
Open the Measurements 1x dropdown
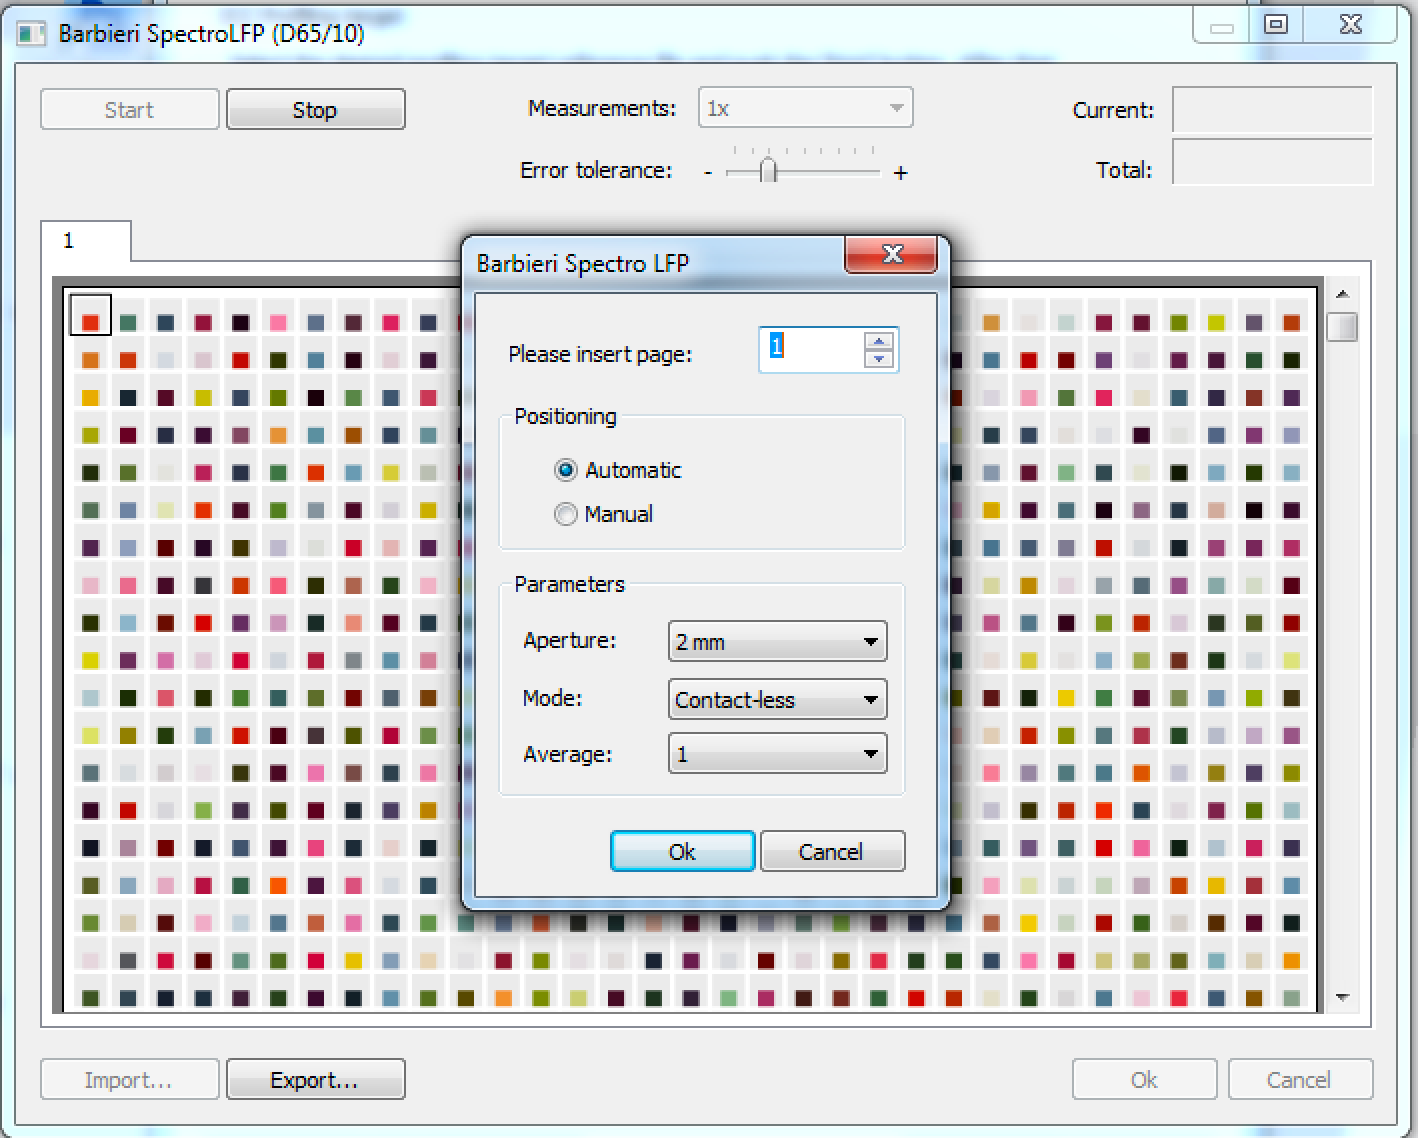[x=805, y=108]
